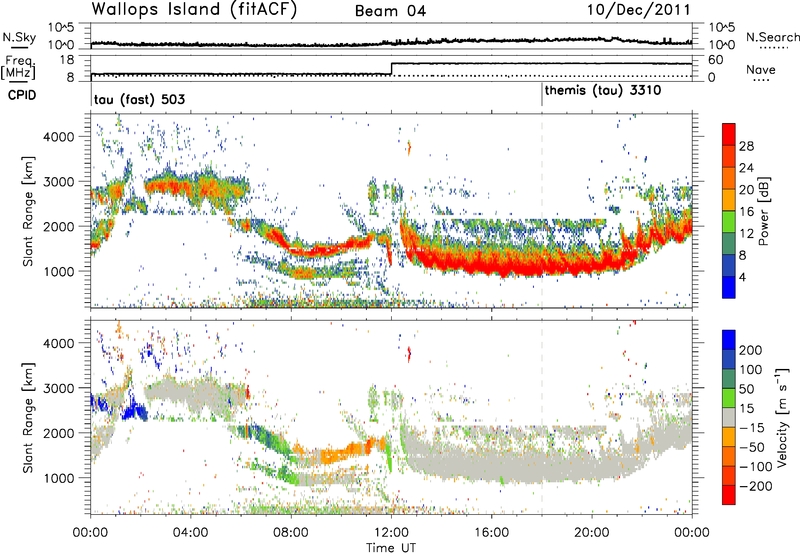Click power colorbar tick 28
The height and width of the screenshot is (554, 800).
pyautogui.click(x=746, y=146)
